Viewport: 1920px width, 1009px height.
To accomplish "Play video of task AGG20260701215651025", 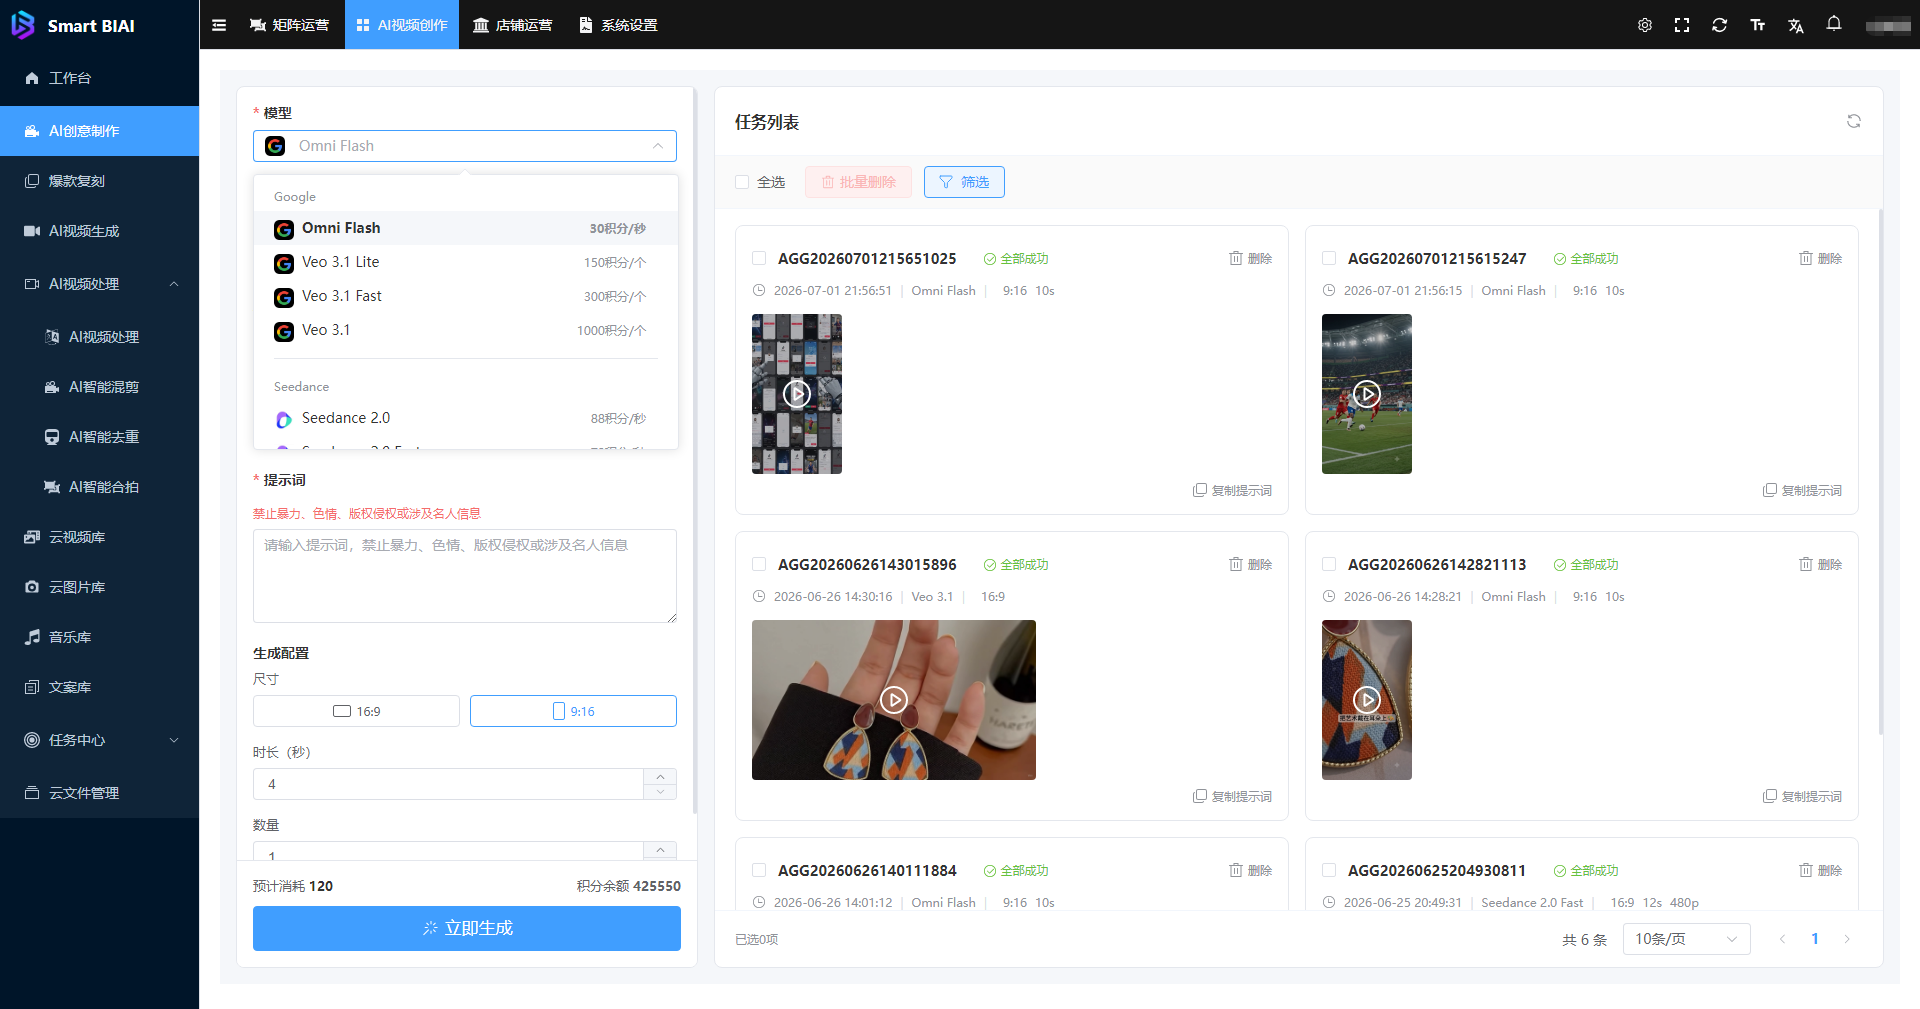I will pyautogui.click(x=797, y=394).
